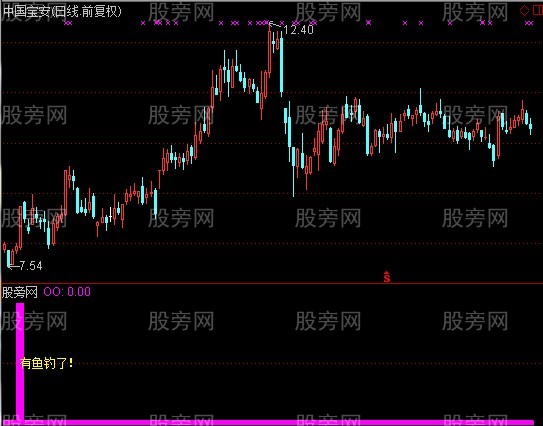Click the 股旁网 indicator name label
Image resolution: width=543 pixels, height=426 pixels.
[20, 292]
